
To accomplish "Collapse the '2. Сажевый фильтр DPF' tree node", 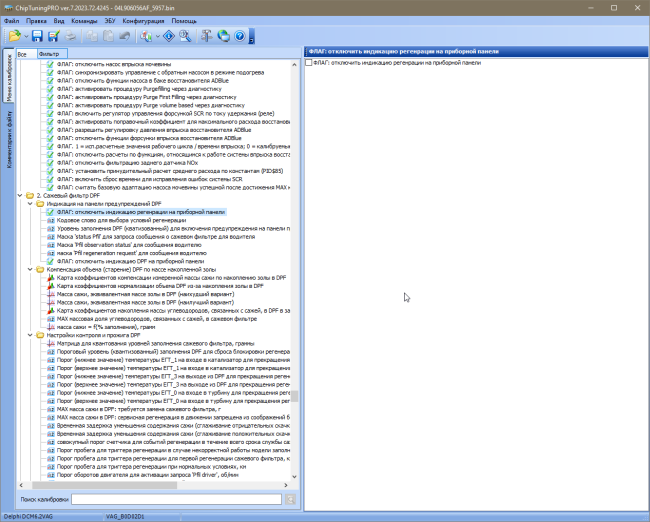I will pos(20,196).
